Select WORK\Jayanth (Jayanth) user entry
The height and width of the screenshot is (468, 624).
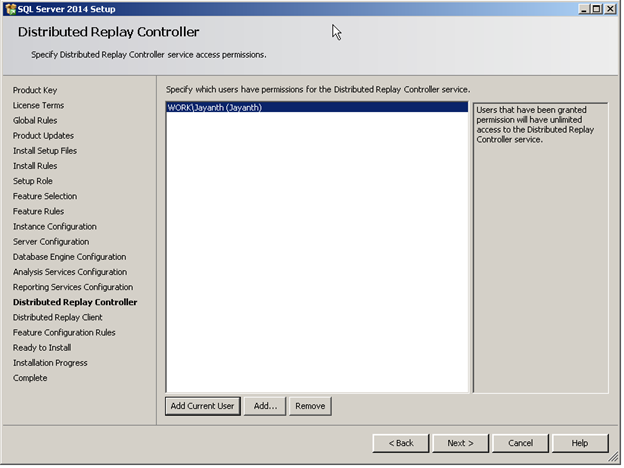tap(317, 107)
